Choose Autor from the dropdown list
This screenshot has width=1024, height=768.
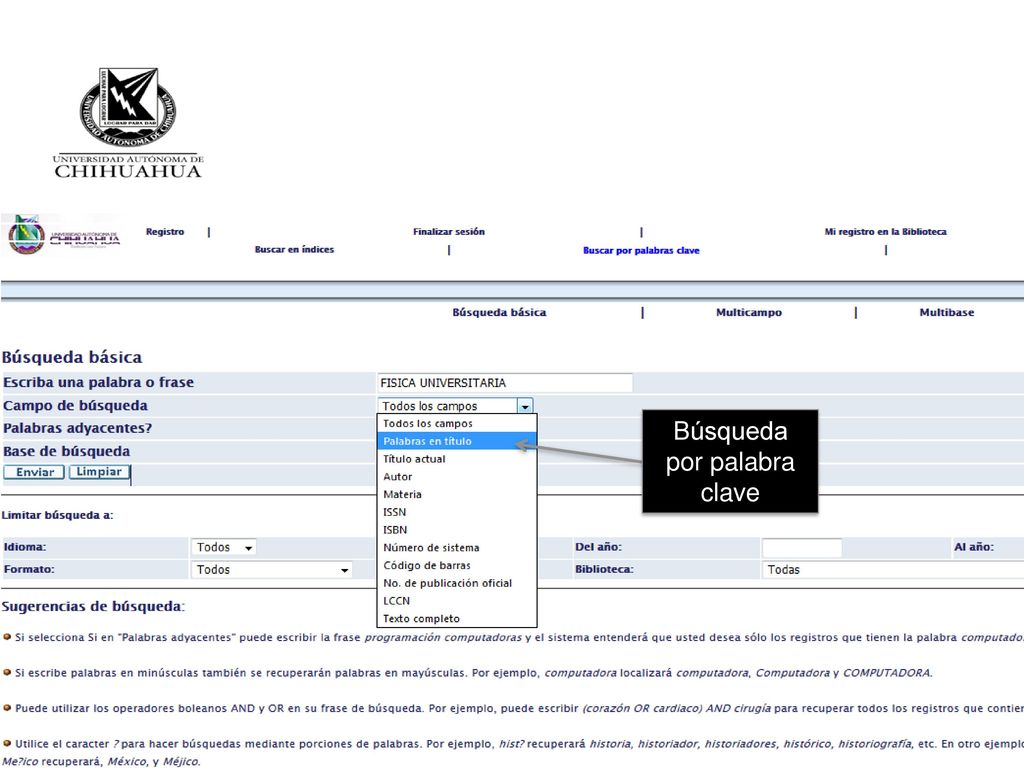[456, 477]
